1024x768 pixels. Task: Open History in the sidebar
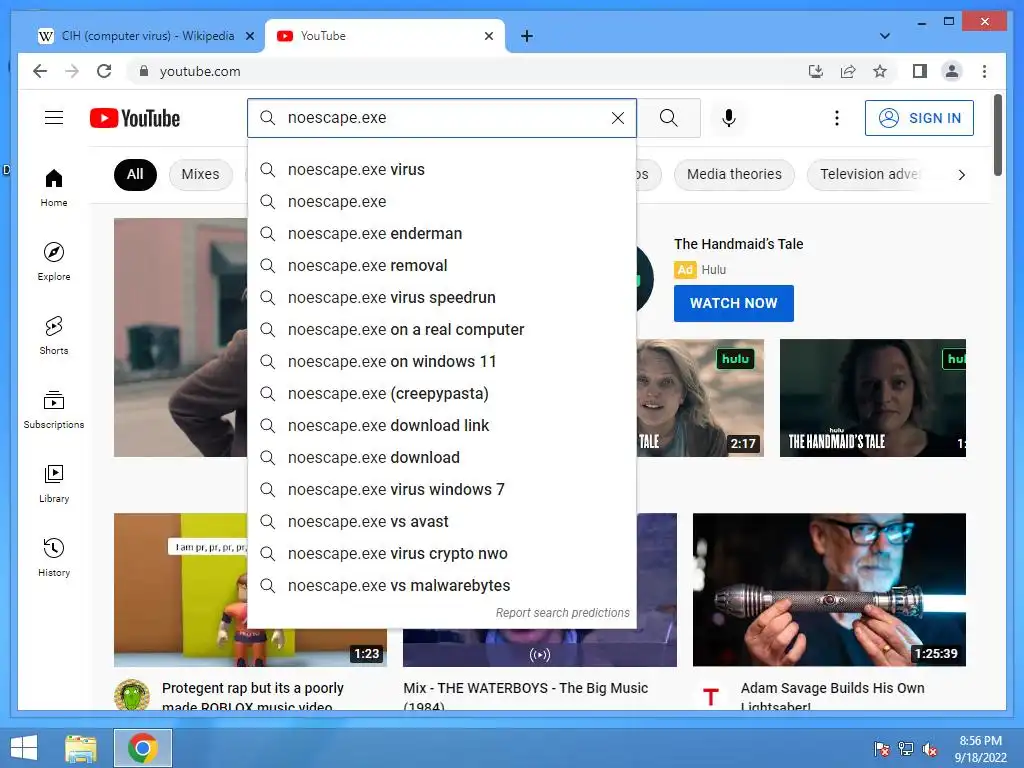point(54,557)
